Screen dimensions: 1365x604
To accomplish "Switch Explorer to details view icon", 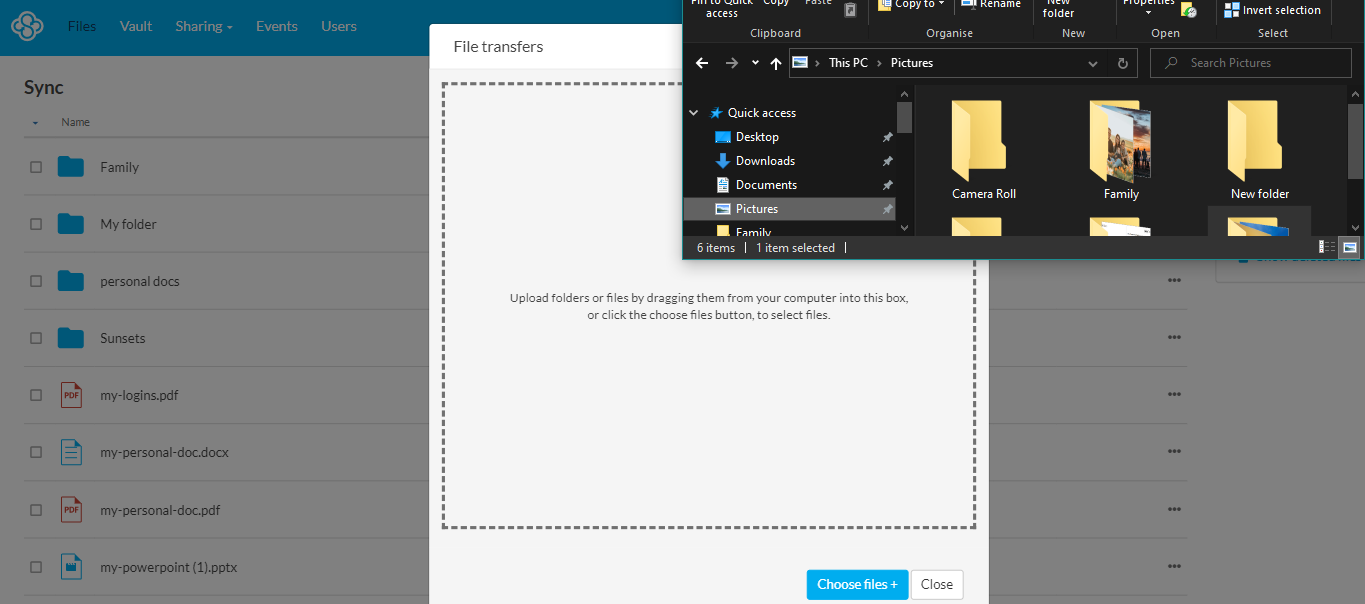I will (1327, 247).
